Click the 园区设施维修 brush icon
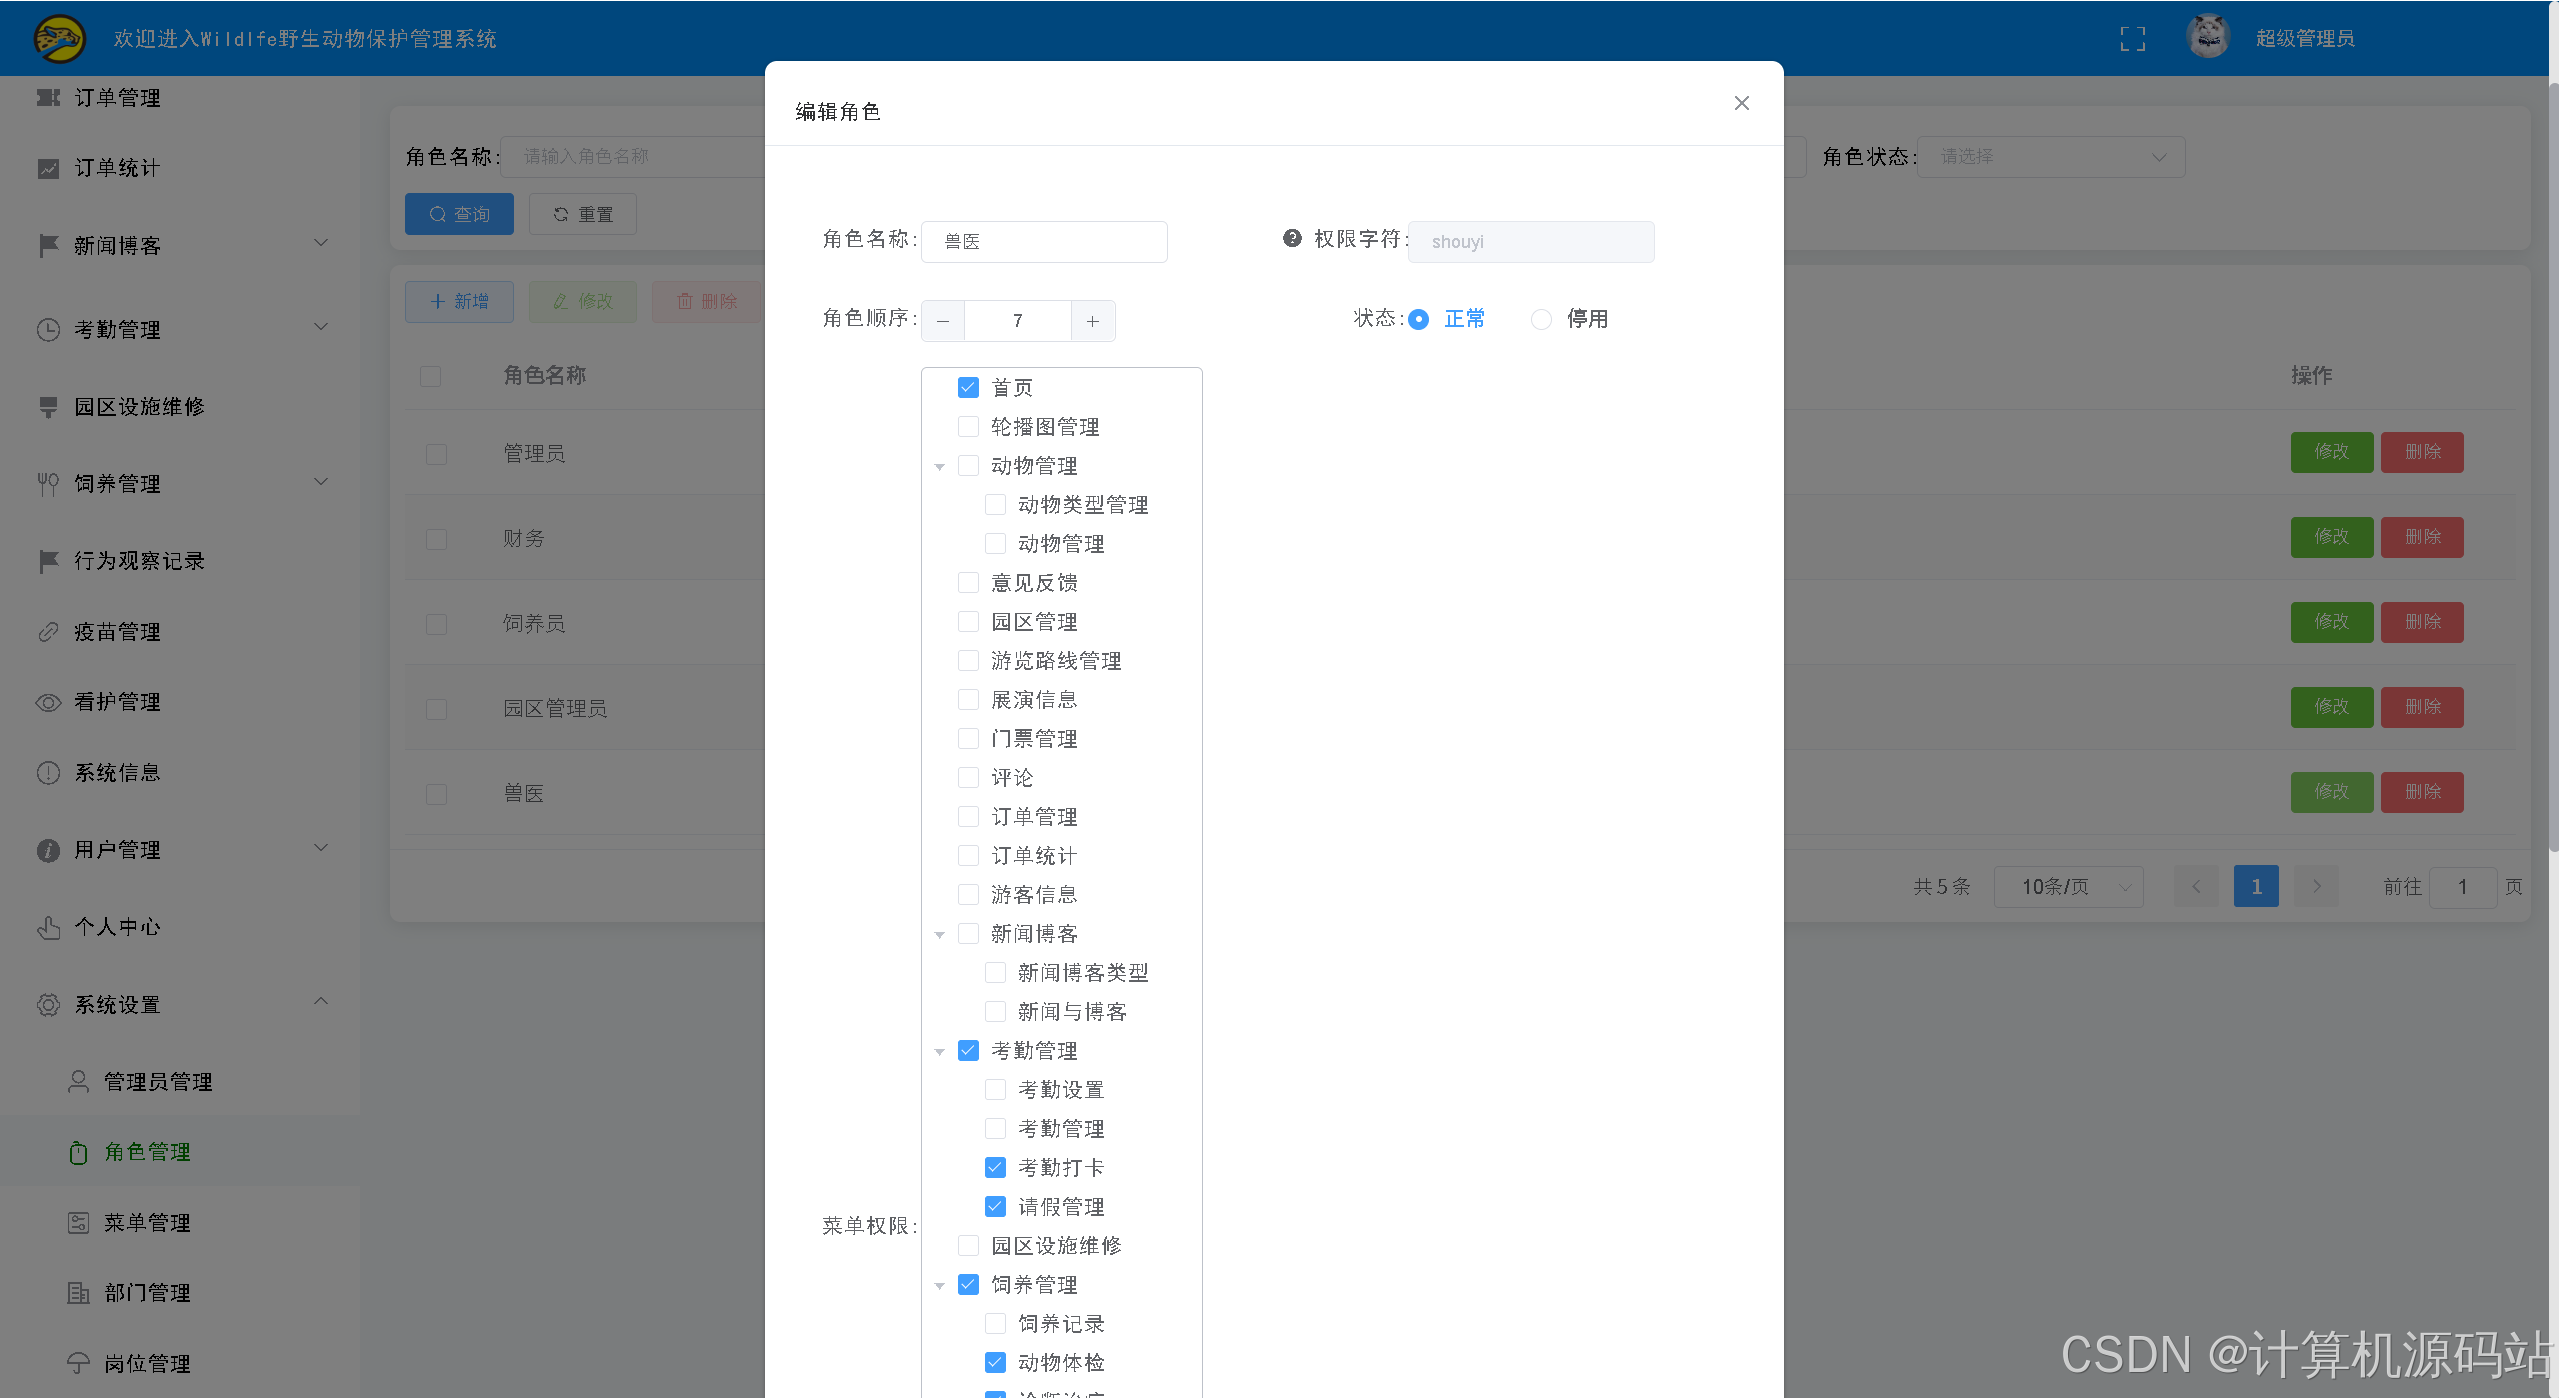This screenshot has width=2559, height=1398. click(48, 407)
